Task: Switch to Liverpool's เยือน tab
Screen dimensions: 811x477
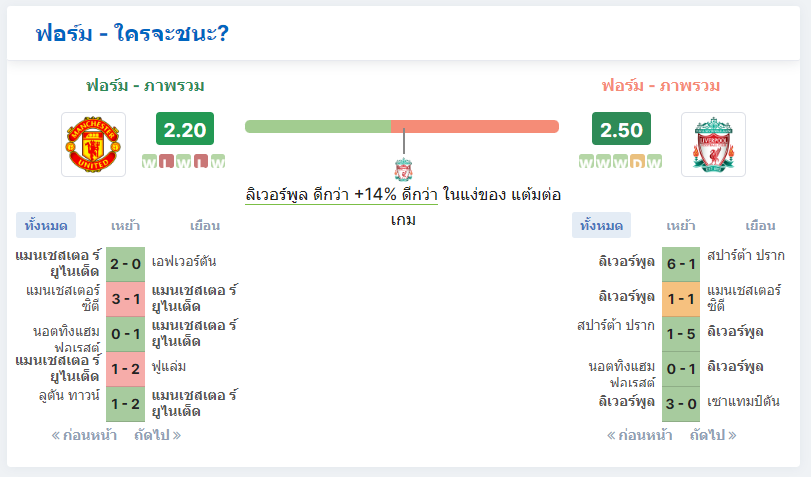Action: click(x=760, y=225)
